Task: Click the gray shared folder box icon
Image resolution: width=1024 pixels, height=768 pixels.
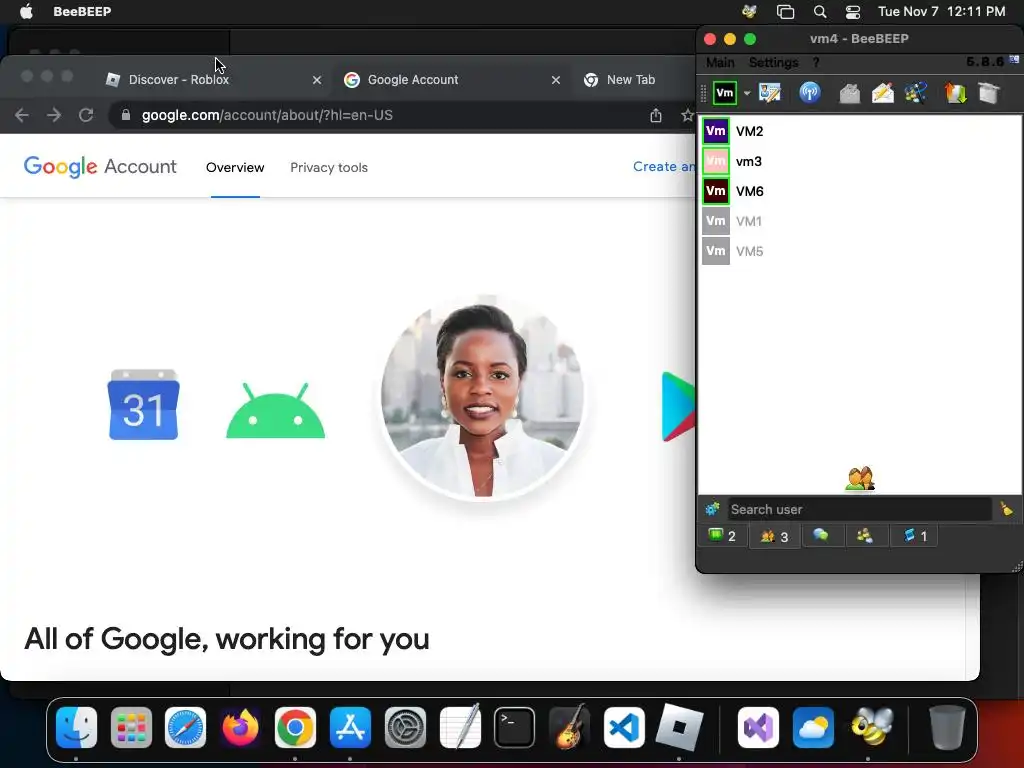Action: (x=989, y=93)
